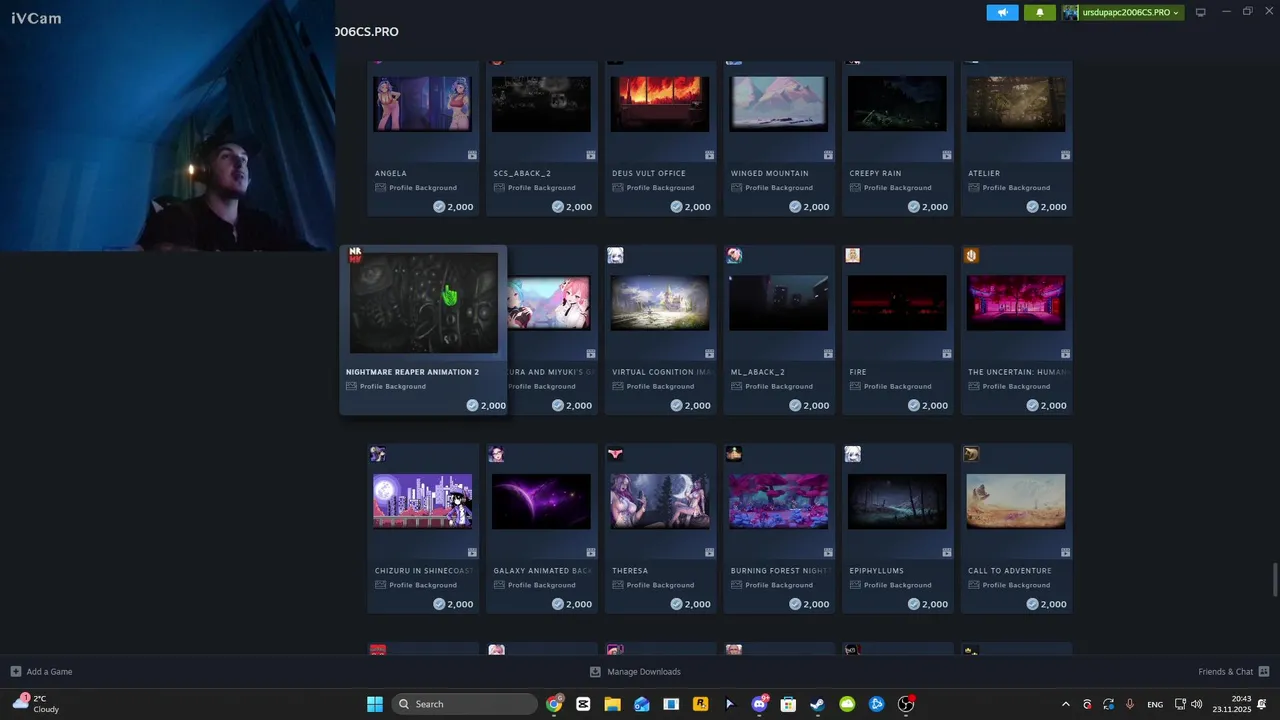Open the NIGHTMARE REAPER ANIMATION 2 preview

click(423, 303)
